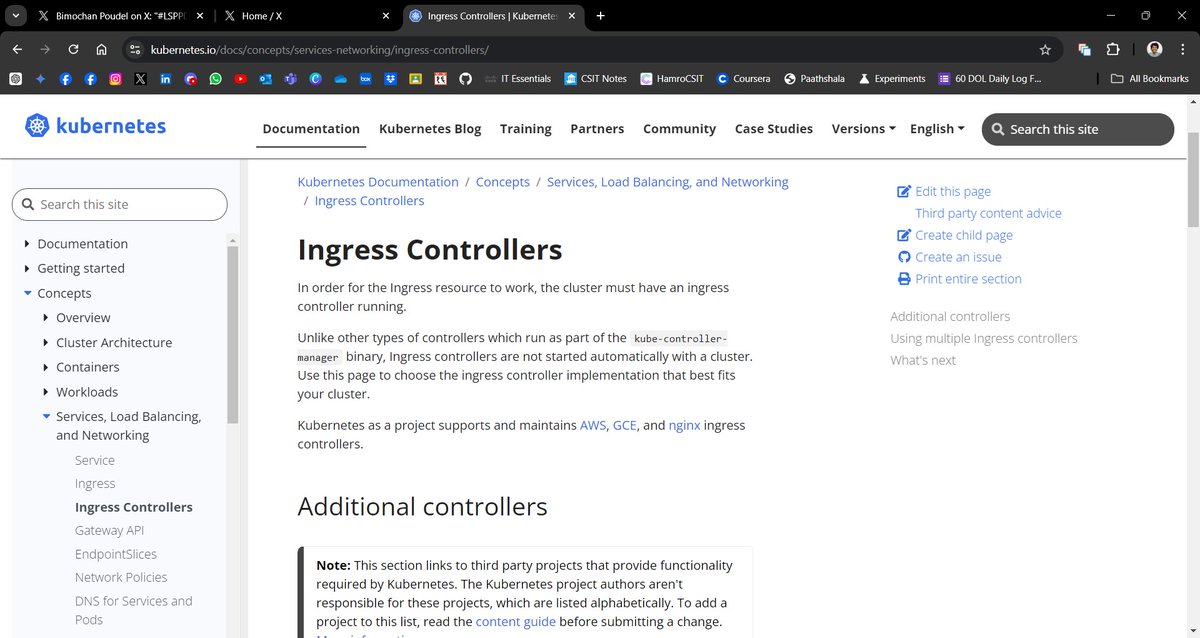Screen dimensions: 1200x638
Task: Open the Chrome profile avatar
Action: [1154, 49]
